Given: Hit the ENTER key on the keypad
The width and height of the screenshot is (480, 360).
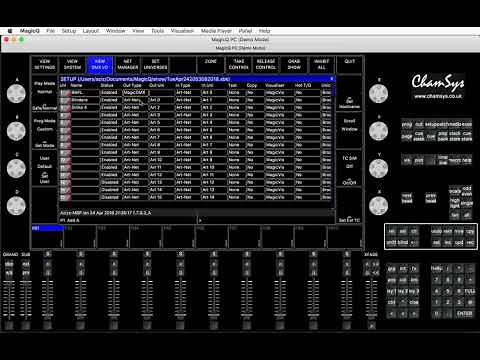Looking at the screenshot, I should click(x=464, y=313).
